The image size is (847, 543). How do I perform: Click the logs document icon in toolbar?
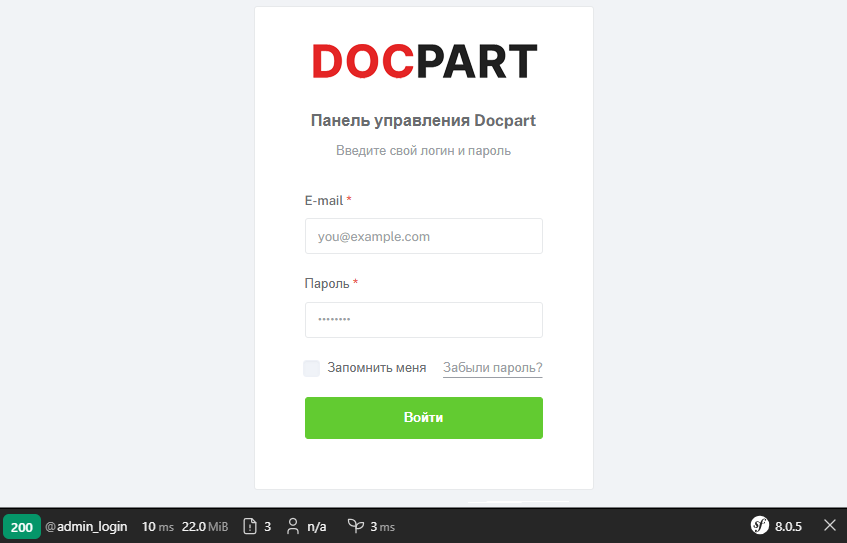(250, 526)
